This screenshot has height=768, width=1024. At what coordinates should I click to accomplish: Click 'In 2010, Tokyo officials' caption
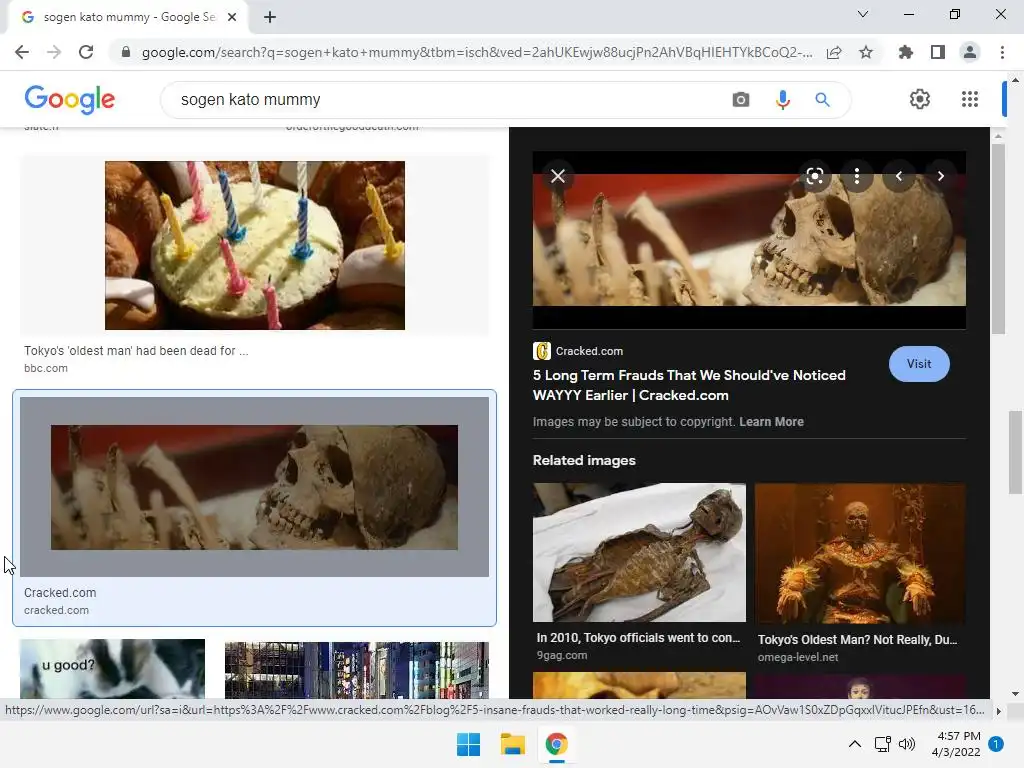click(638, 638)
